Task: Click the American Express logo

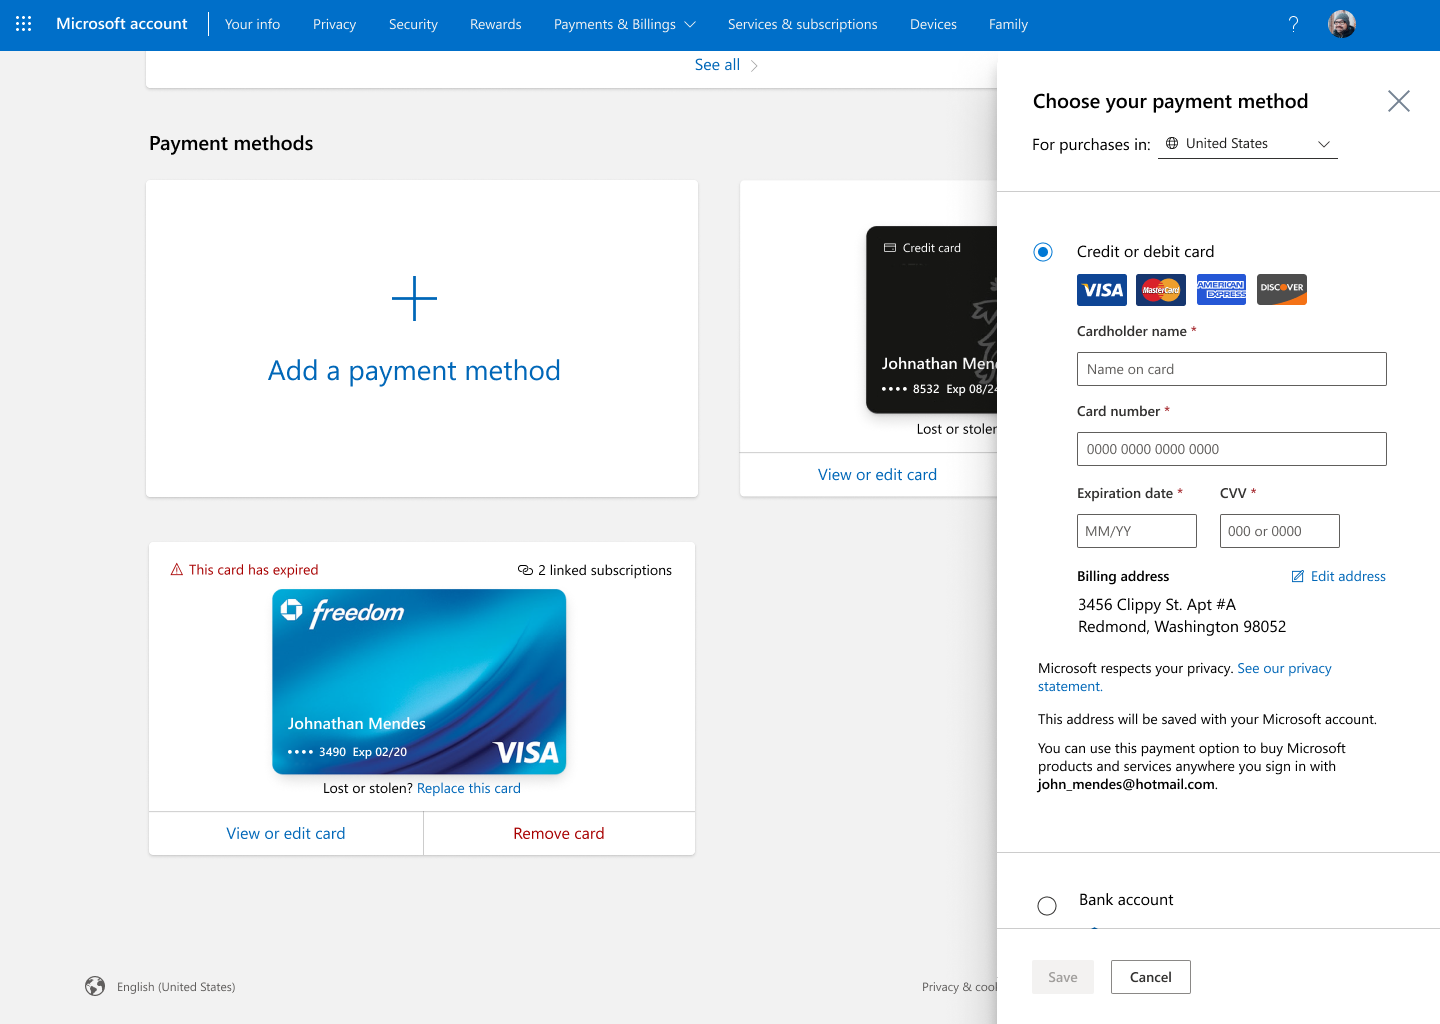Action: [x=1222, y=290]
